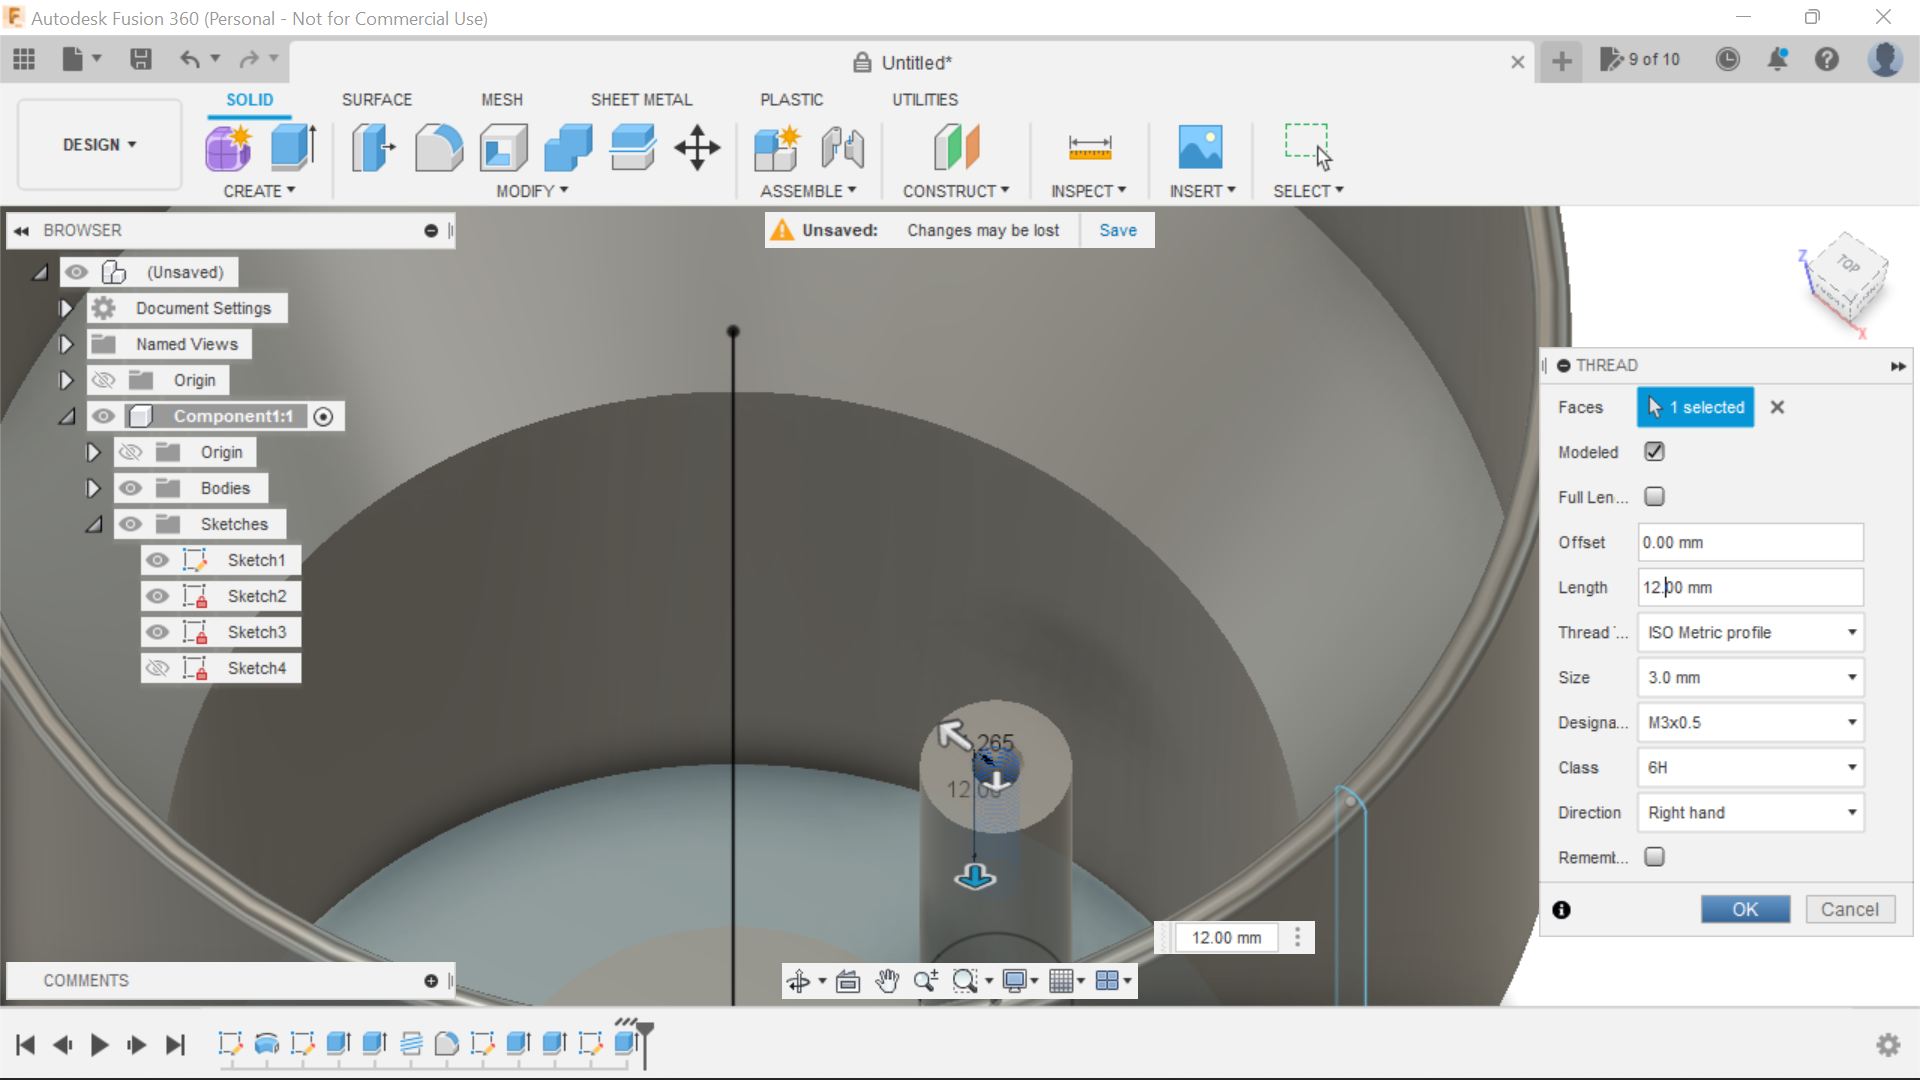Viewport: 1920px width, 1080px height.
Task: Show Sketch4 using its eye icon
Action: (158, 668)
